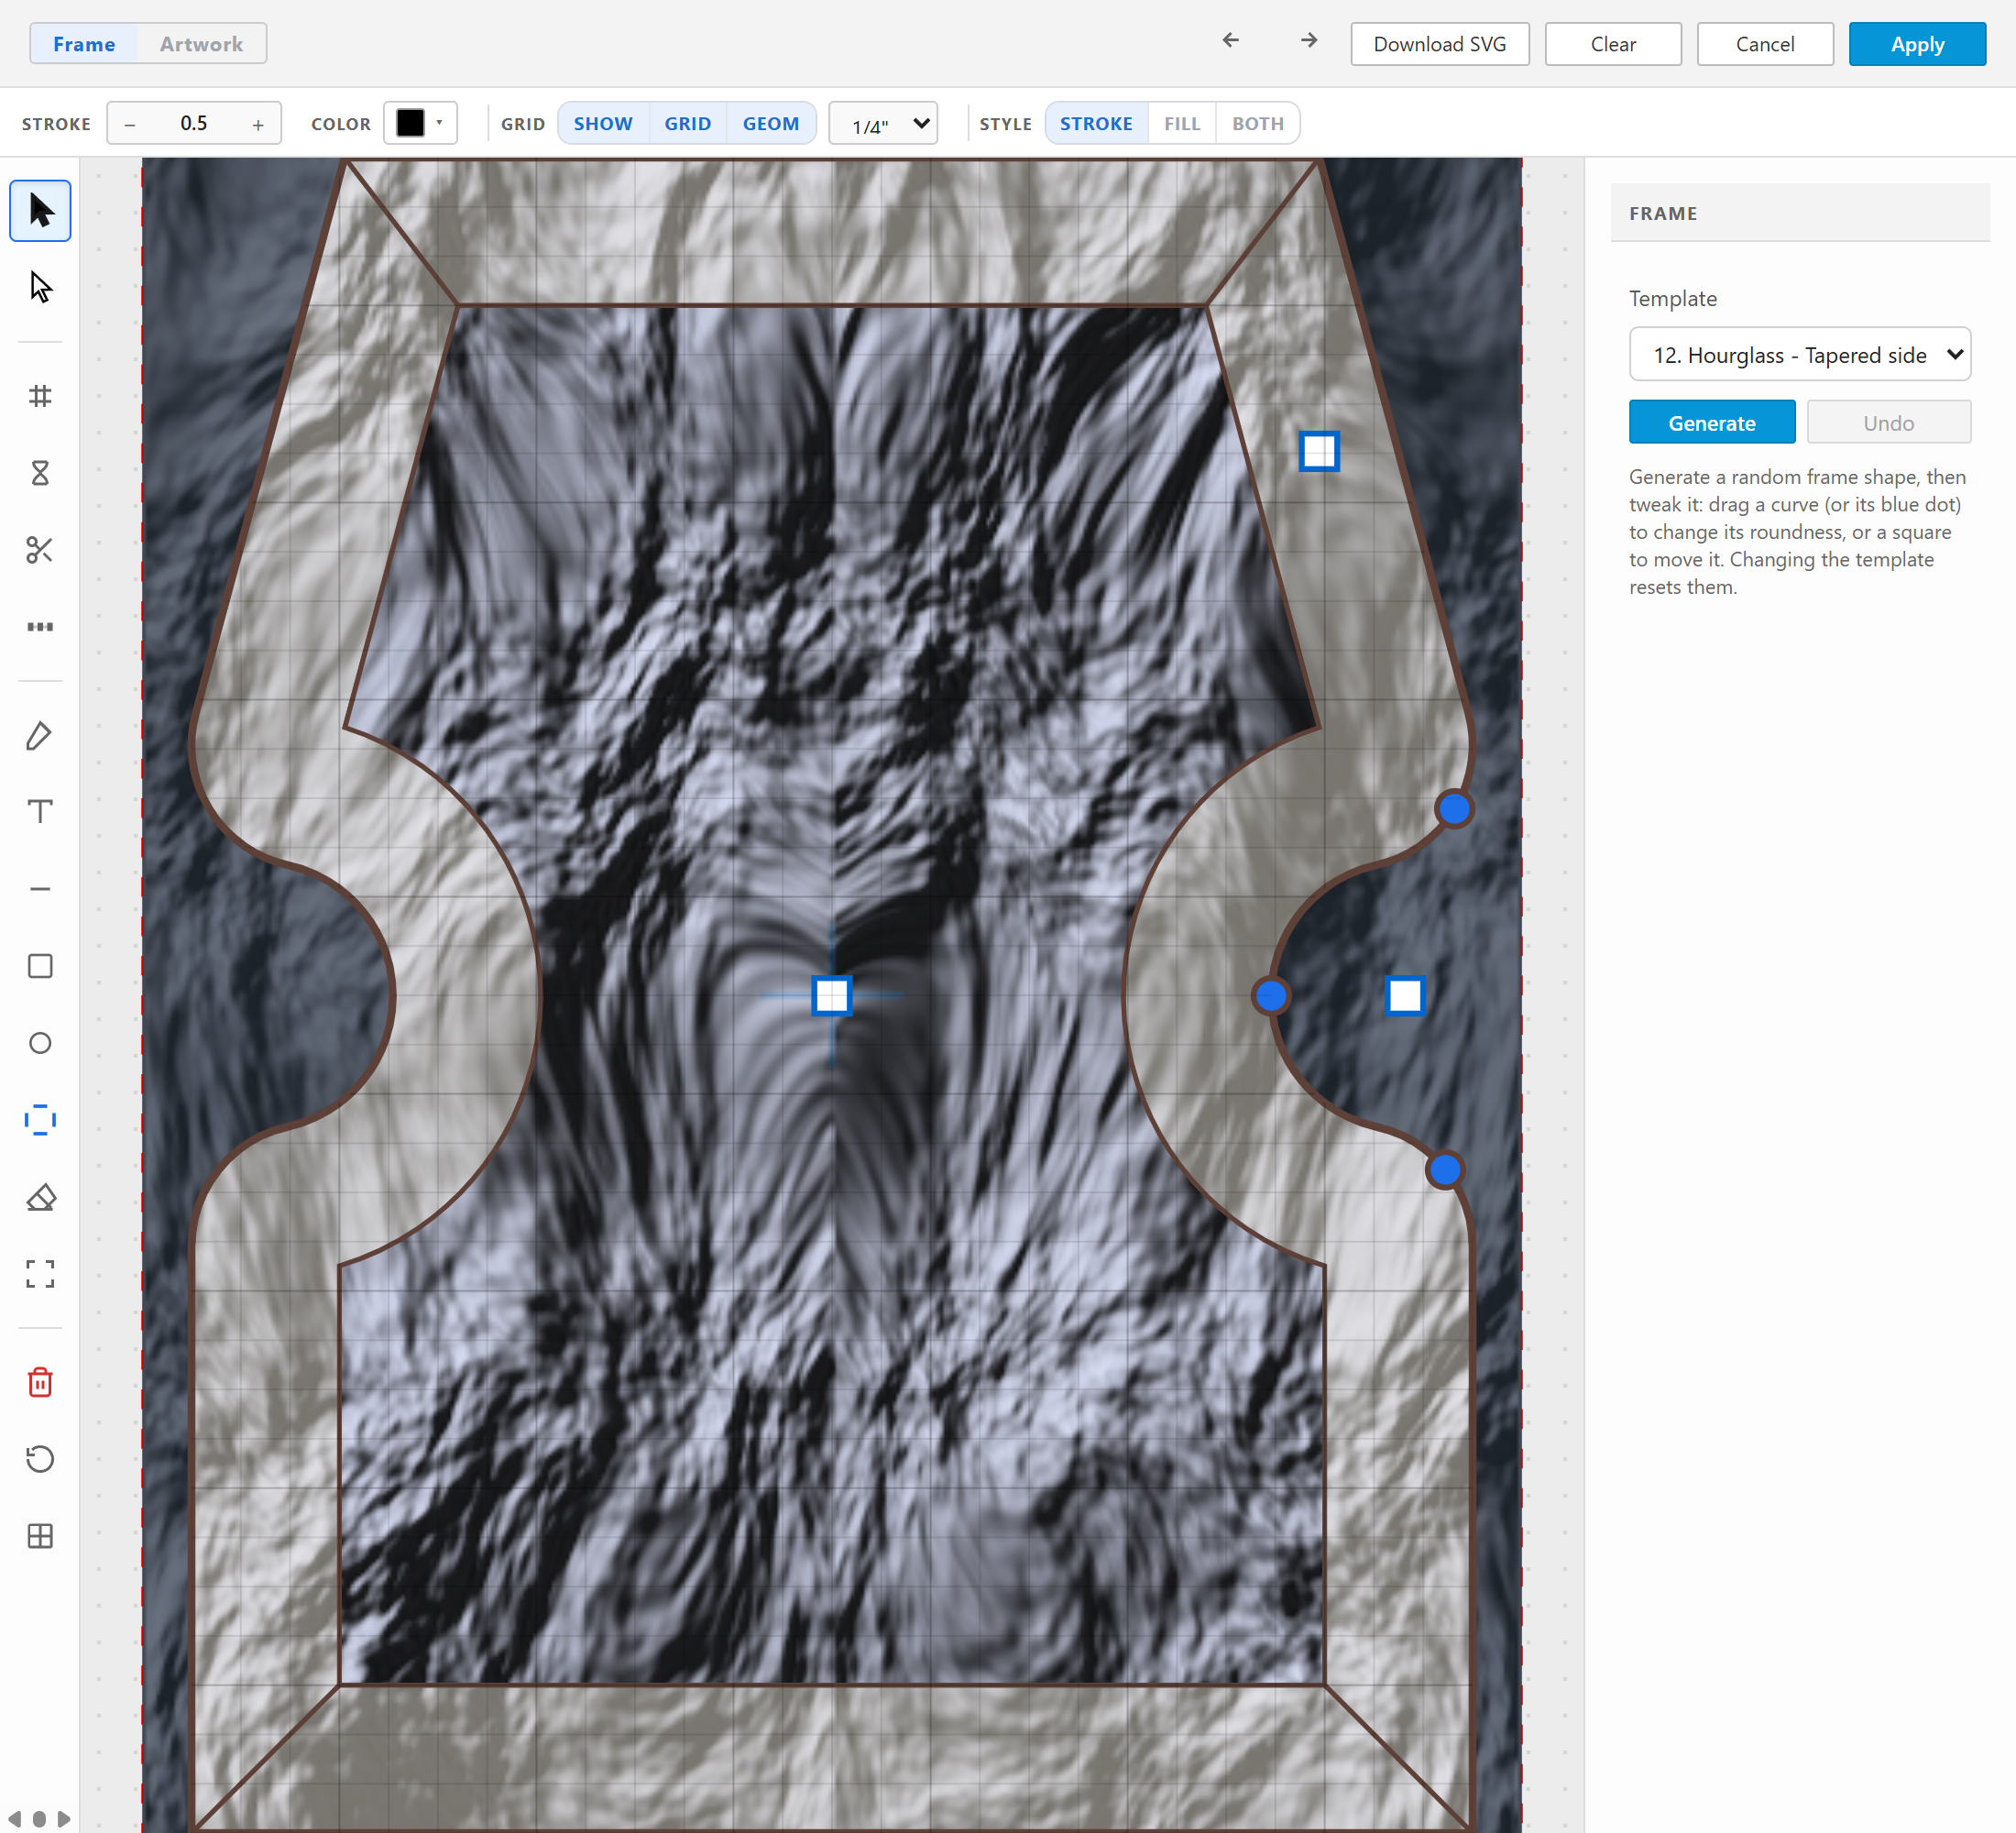This screenshot has height=1833, width=2016.
Task: Click the four-pane grid layout icon
Action: (x=40, y=1536)
